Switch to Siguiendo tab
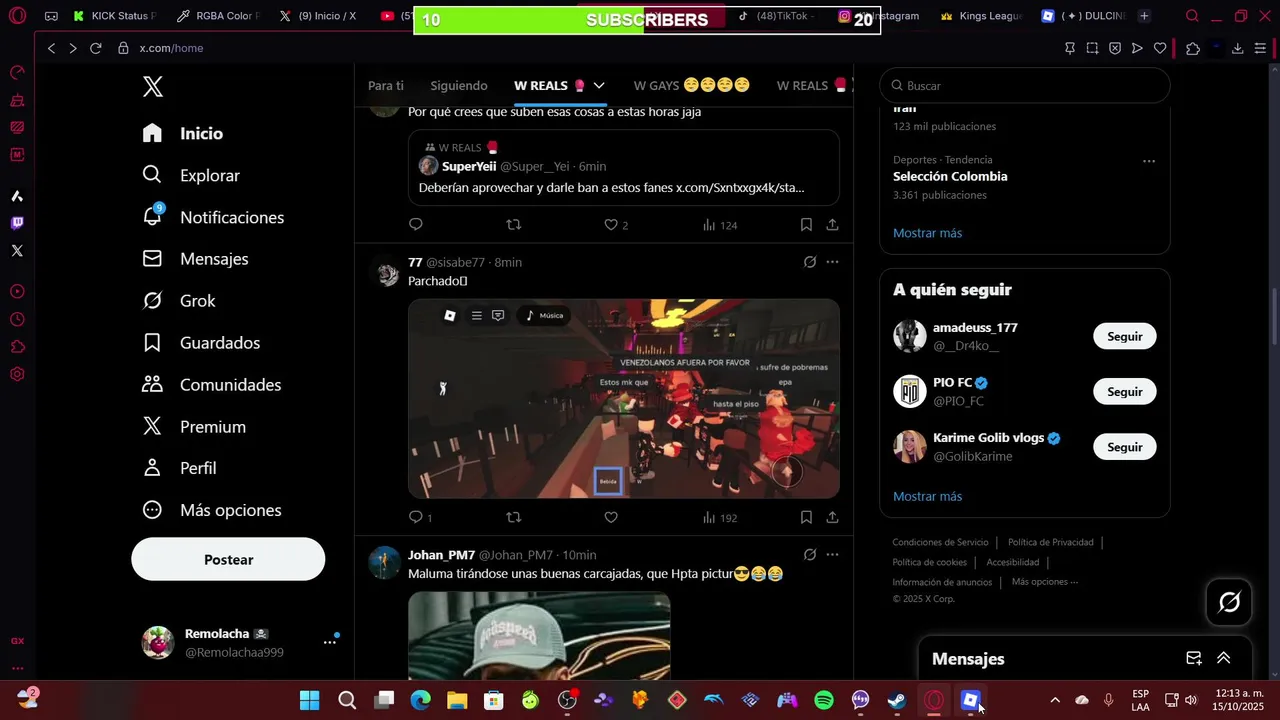This screenshot has width=1280, height=720. [459, 86]
